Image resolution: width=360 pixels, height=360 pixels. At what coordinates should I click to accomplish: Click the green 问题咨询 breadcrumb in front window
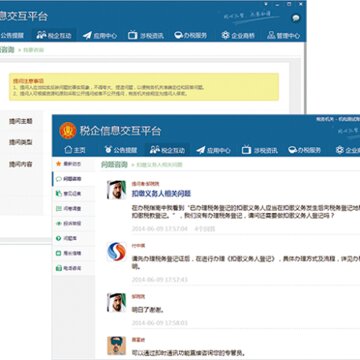pos(114,164)
